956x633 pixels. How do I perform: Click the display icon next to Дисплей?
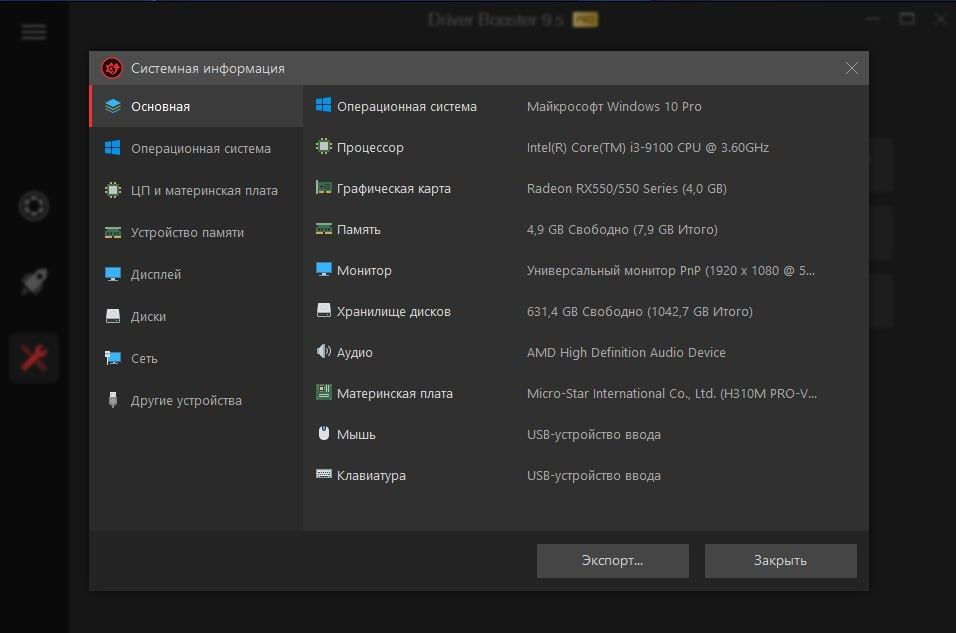point(113,274)
